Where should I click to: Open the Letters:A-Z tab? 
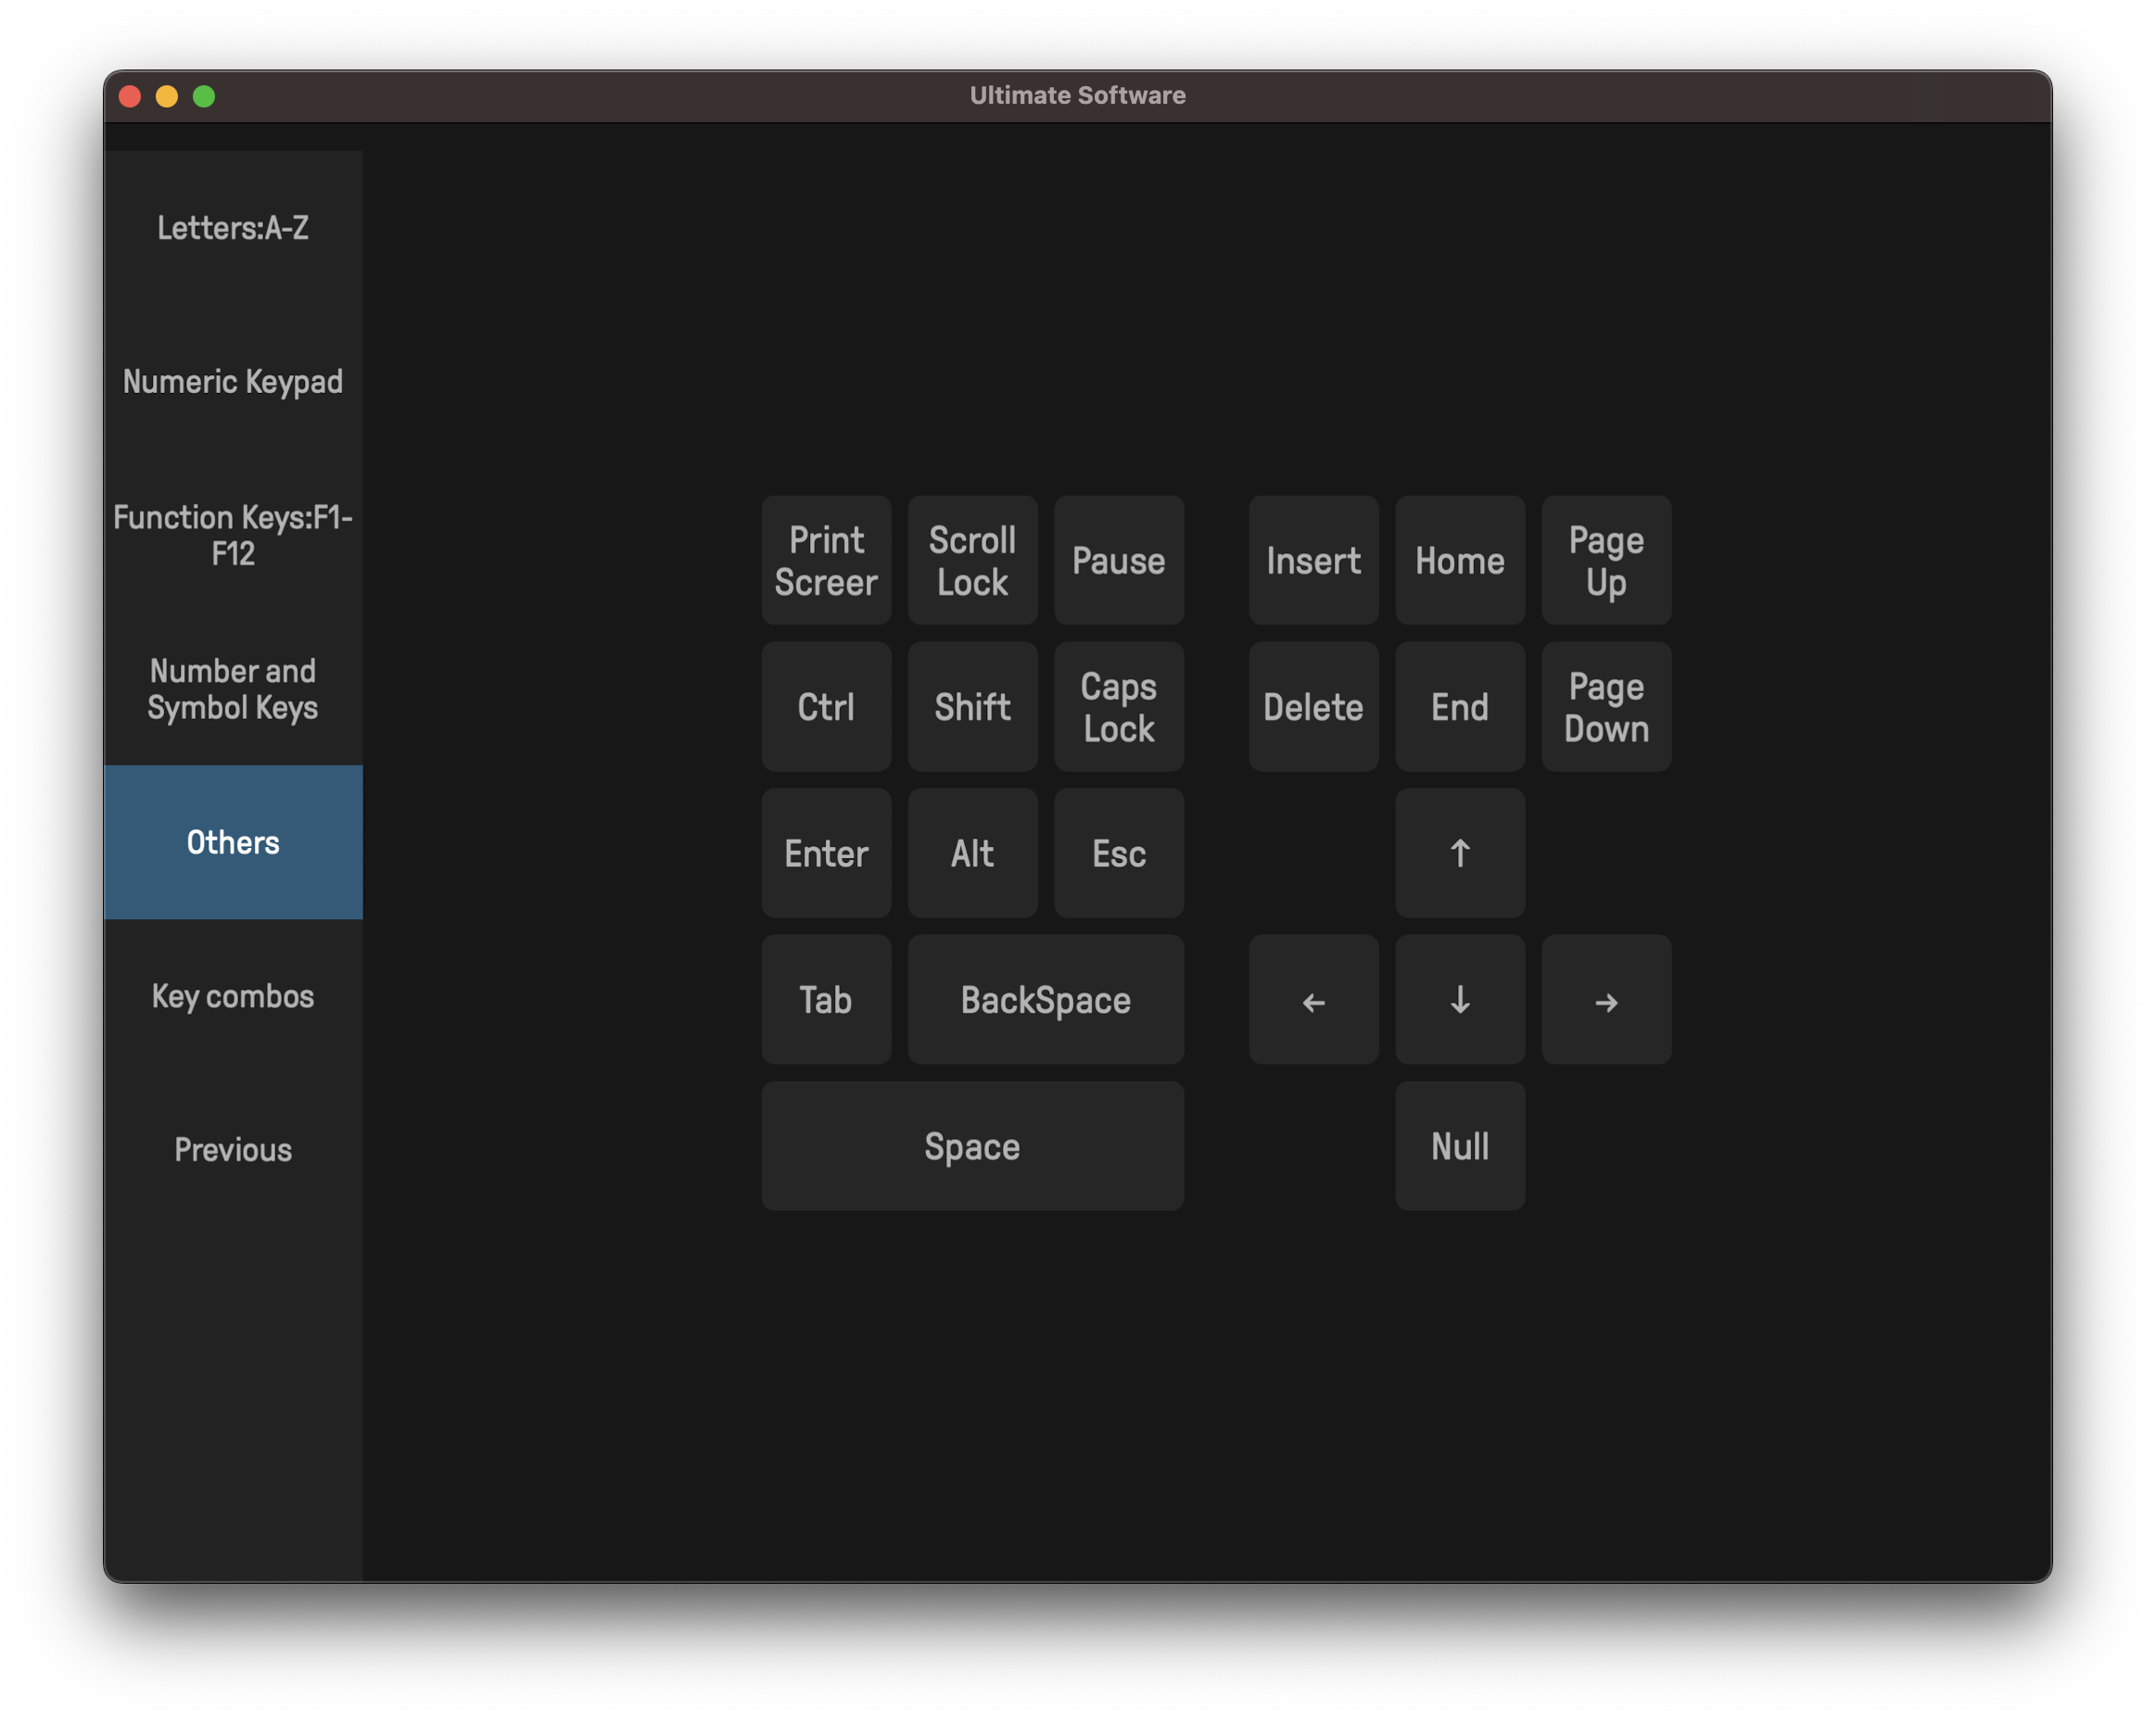(x=233, y=228)
